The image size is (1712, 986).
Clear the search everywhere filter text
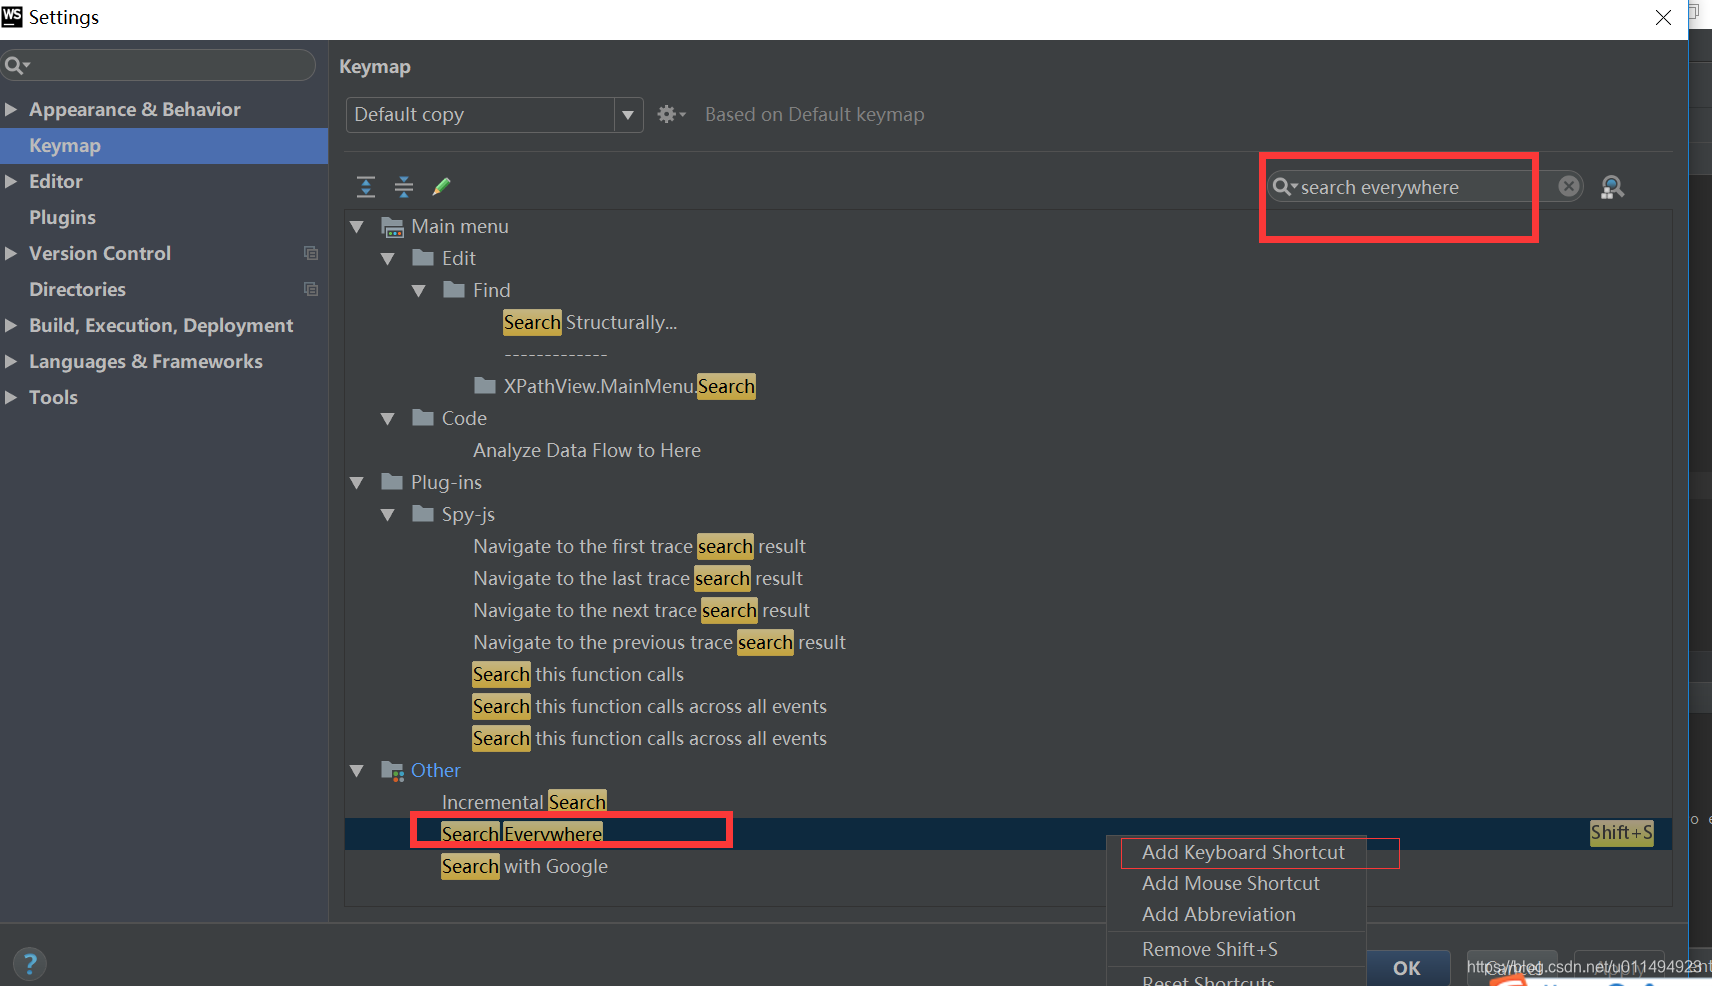pos(1569,186)
